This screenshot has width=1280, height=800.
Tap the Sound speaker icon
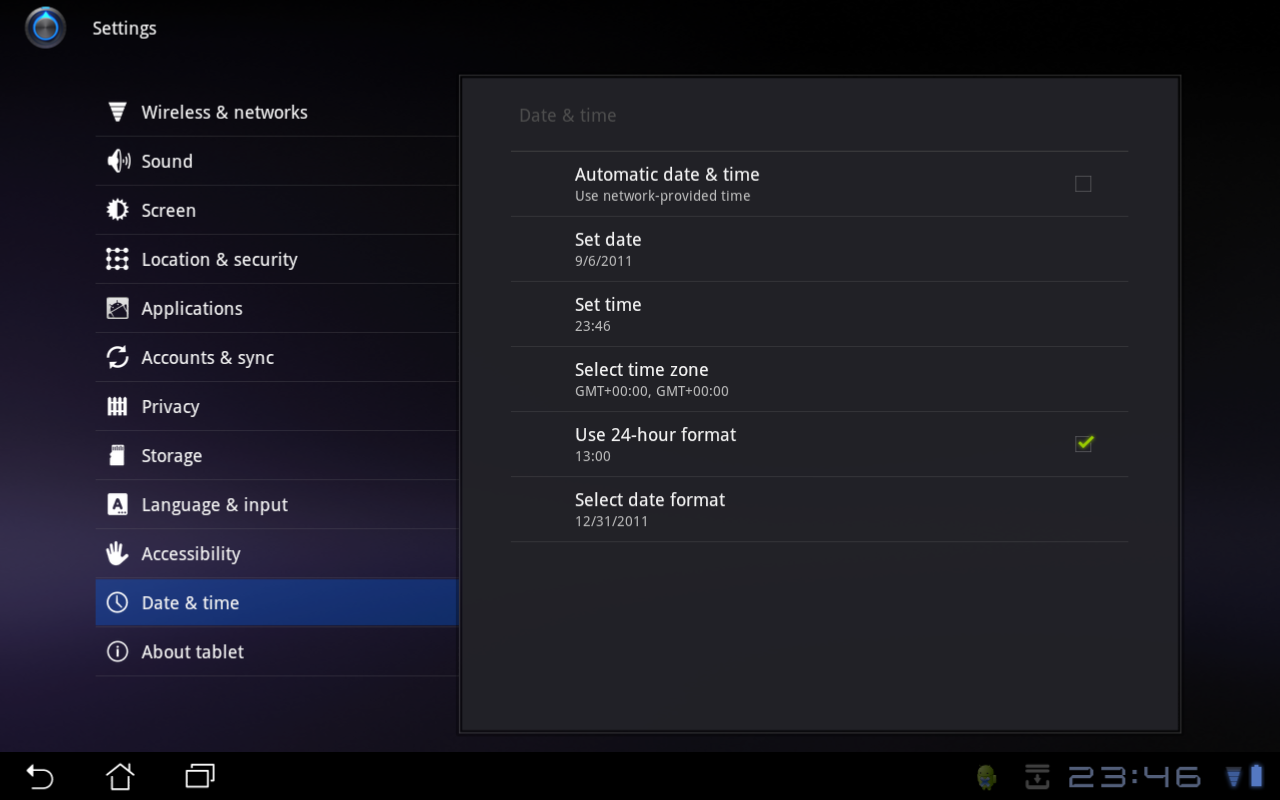118,161
